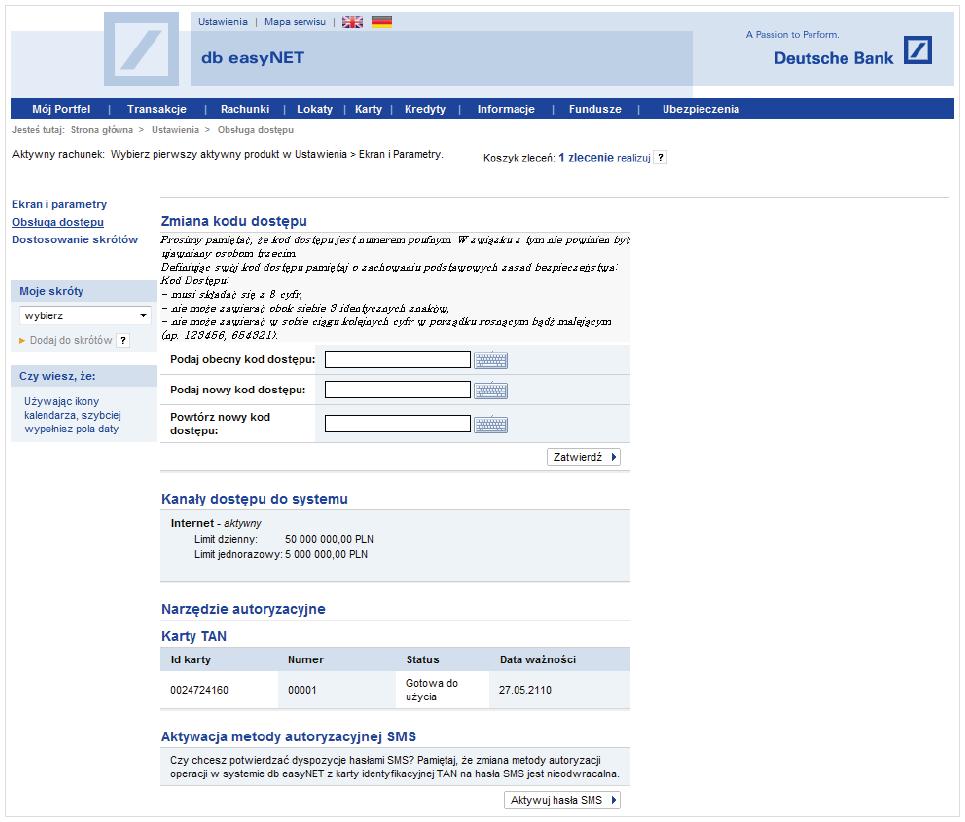Open Obsługa dostępu sidebar link
The height and width of the screenshot is (822, 965).
58,222
